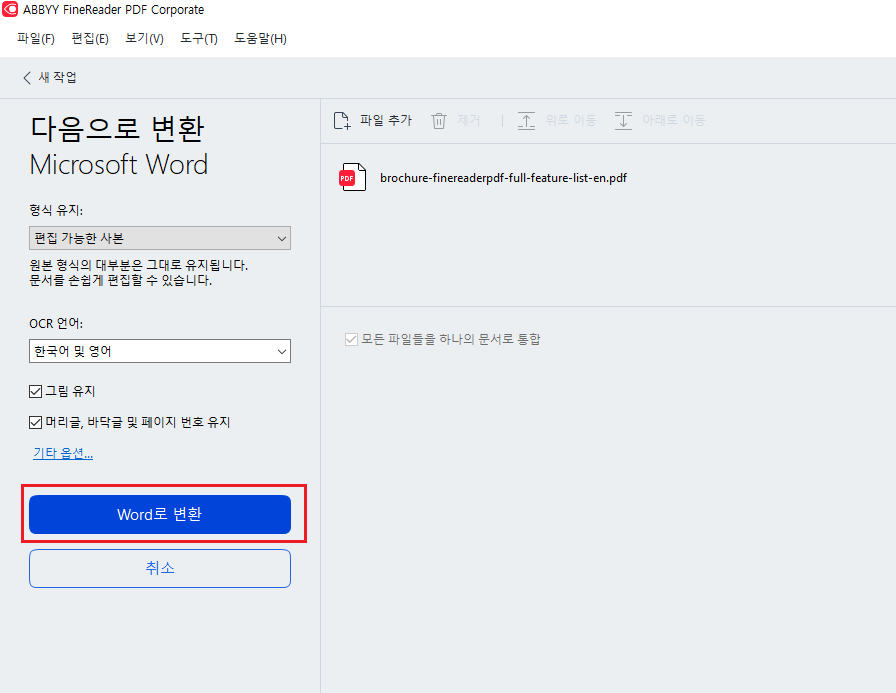
Task: Click the move up arrow icon
Action: tap(526, 121)
